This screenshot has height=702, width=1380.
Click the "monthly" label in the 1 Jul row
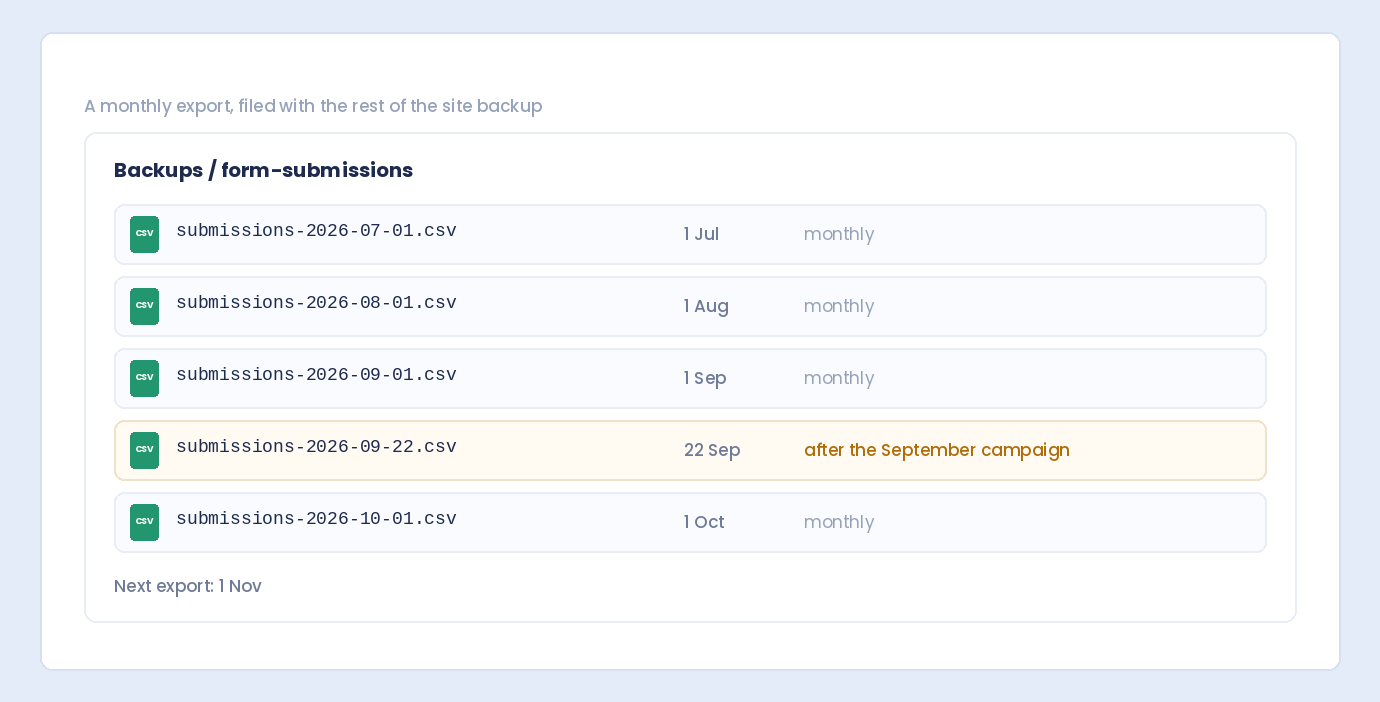[x=839, y=234]
